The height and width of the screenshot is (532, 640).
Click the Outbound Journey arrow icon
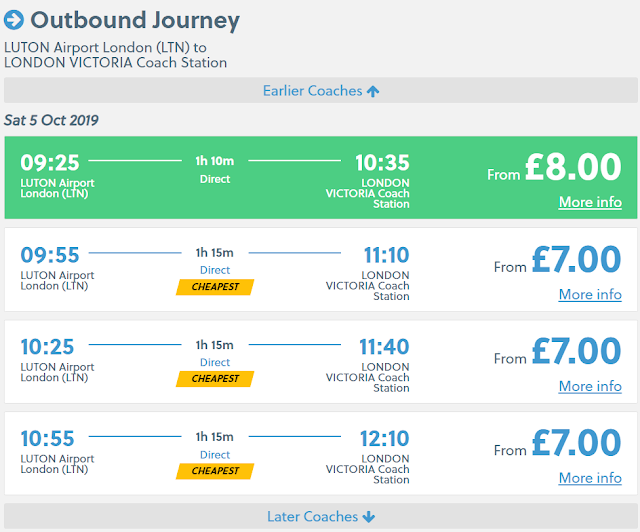(15, 20)
